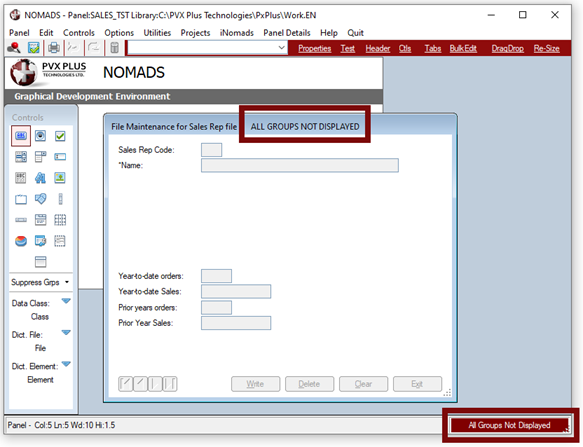Viewport: 583px width, 447px height.
Task: Click the All Groups Not Displayed status indicator
Action: (509, 425)
